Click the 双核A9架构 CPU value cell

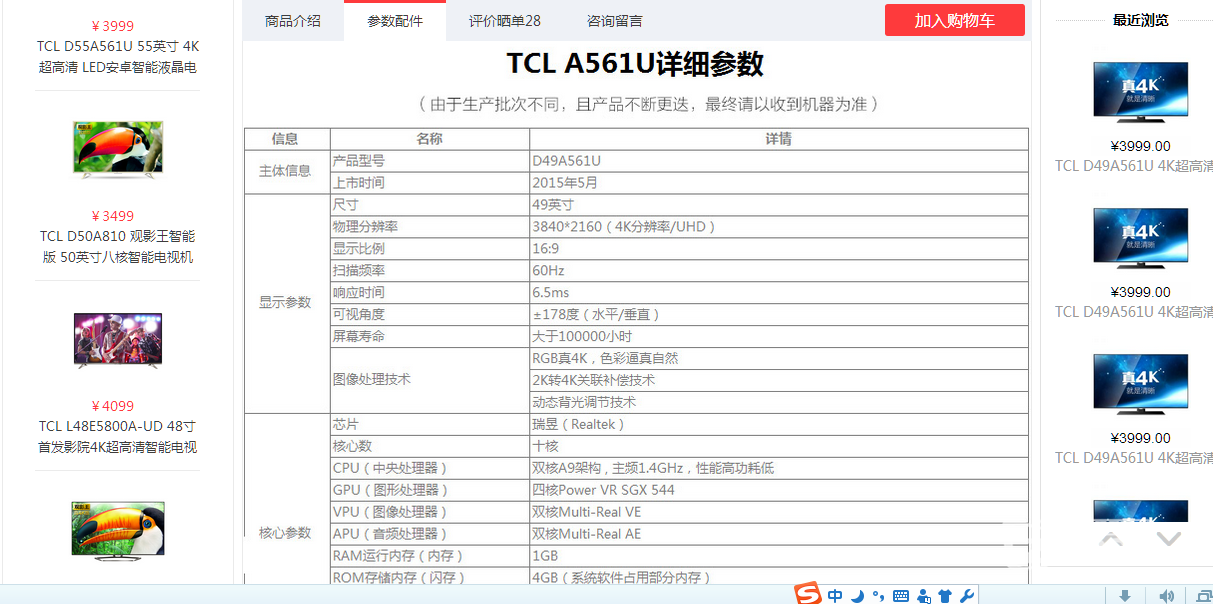coord(779,468)
